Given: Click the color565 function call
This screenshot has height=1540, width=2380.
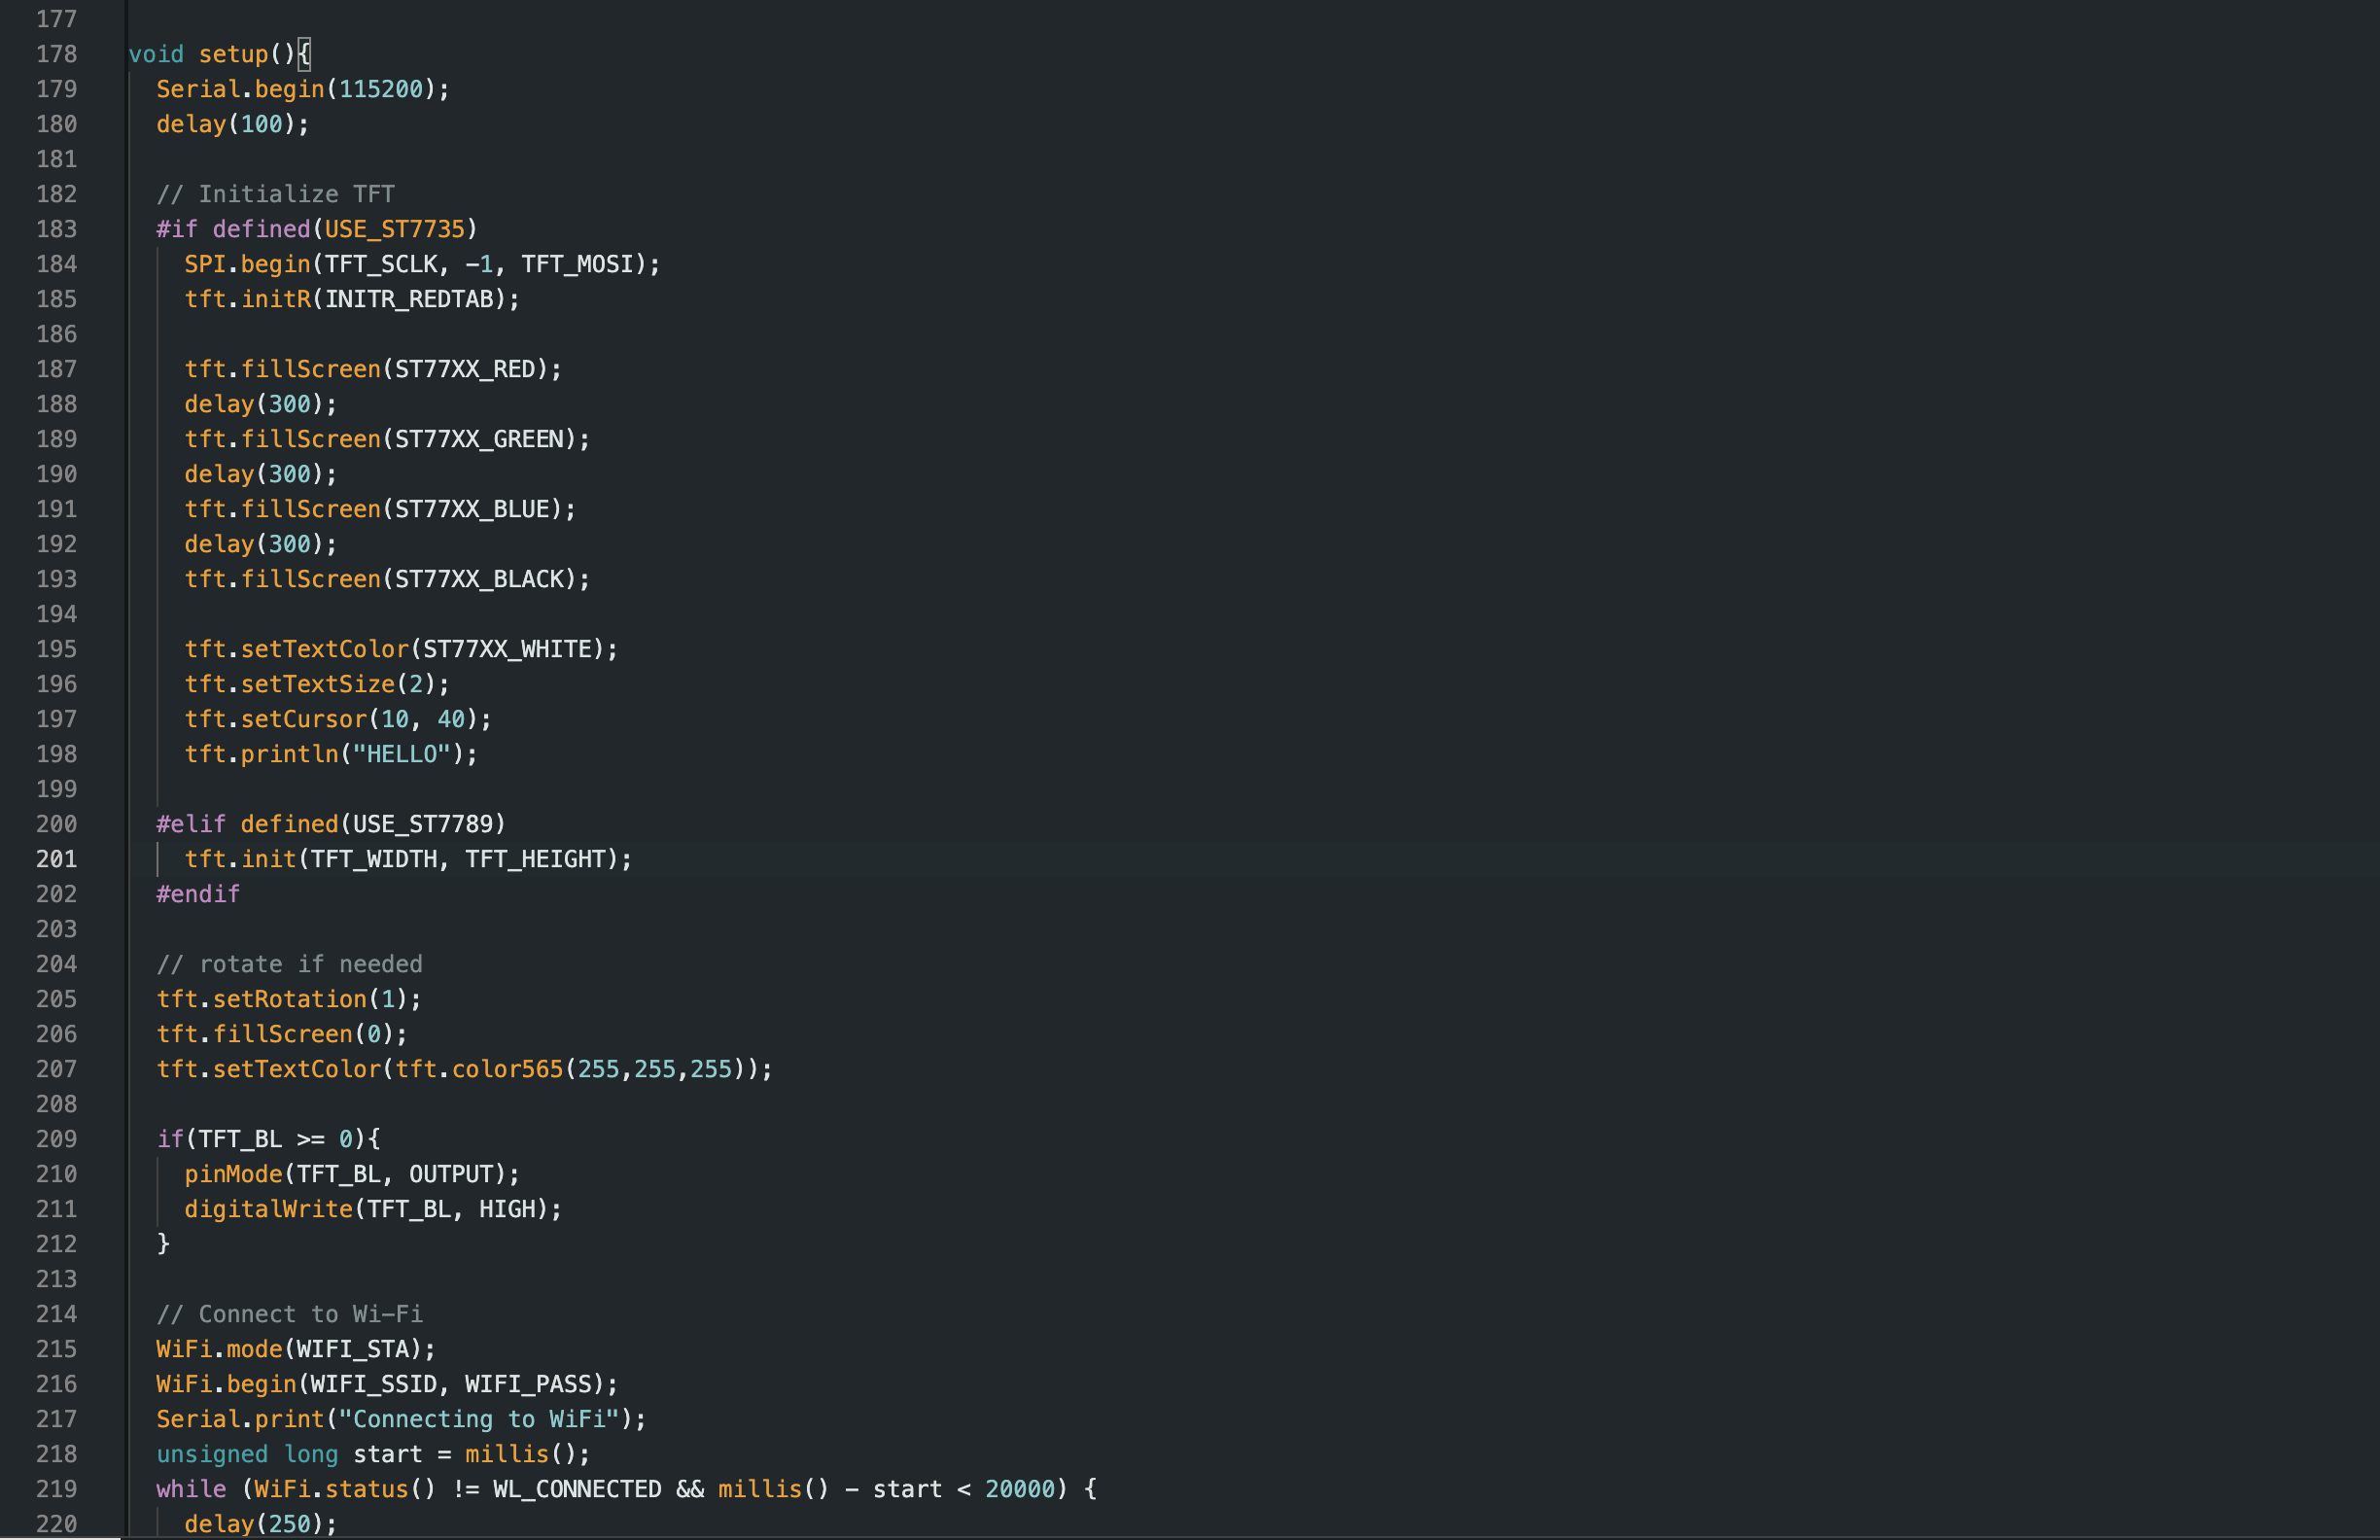Looking at the screenshot, I should coord(507,1069).
